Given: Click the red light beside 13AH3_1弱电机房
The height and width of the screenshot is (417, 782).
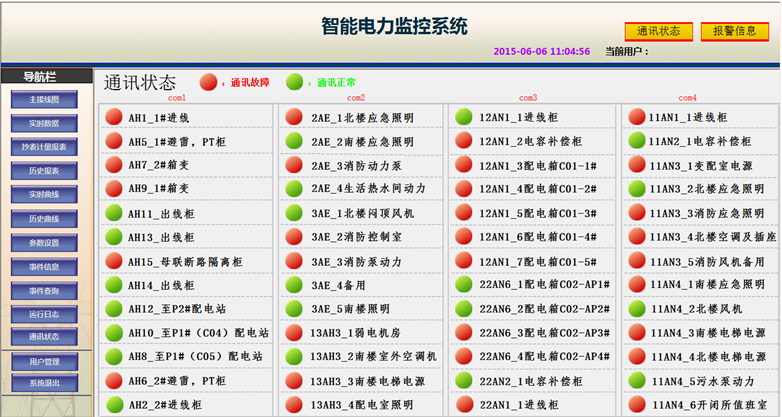Looking at the screenshot, I should click(x=294, y=333).
